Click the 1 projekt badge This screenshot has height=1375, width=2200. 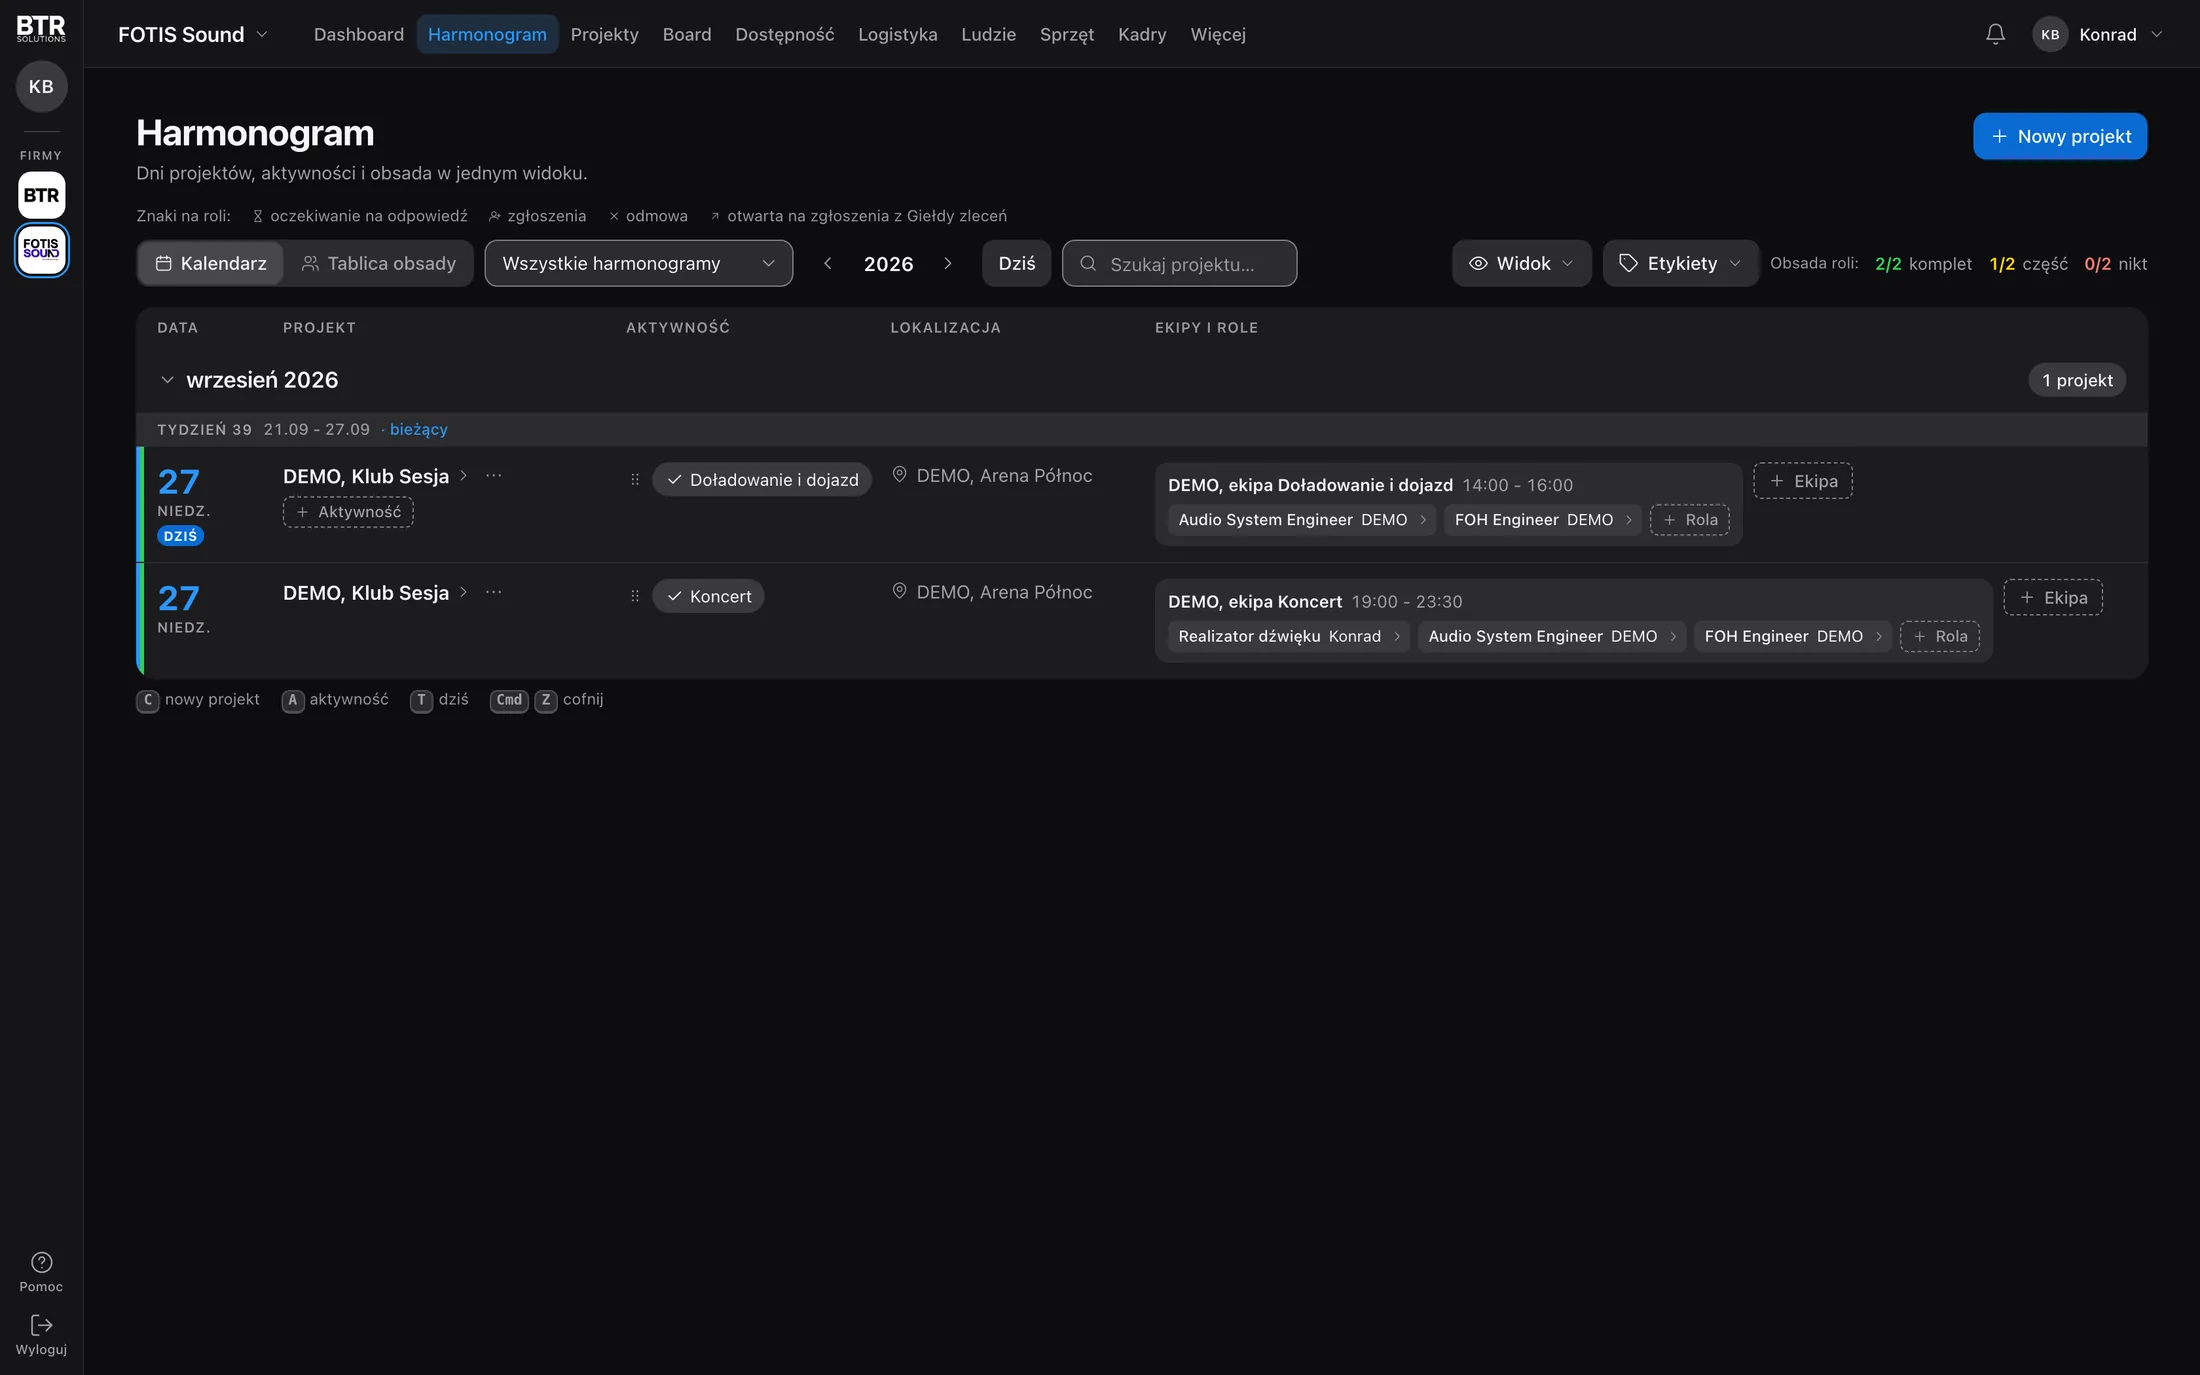2077,380
